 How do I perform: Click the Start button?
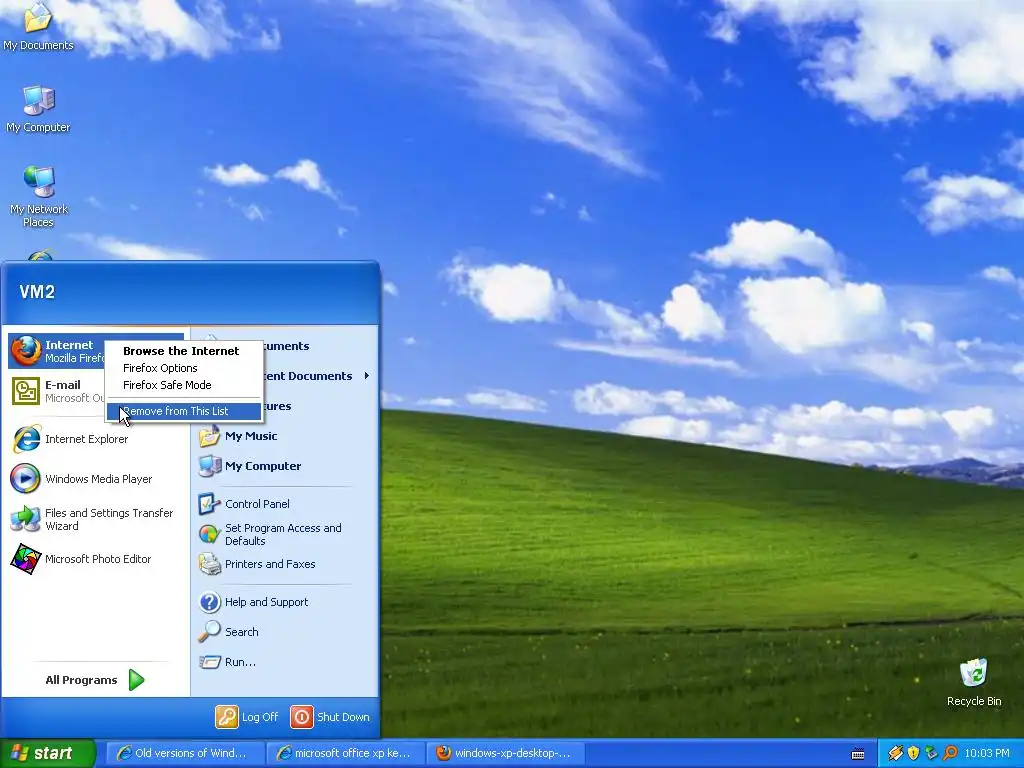click(x=48, y=753)
